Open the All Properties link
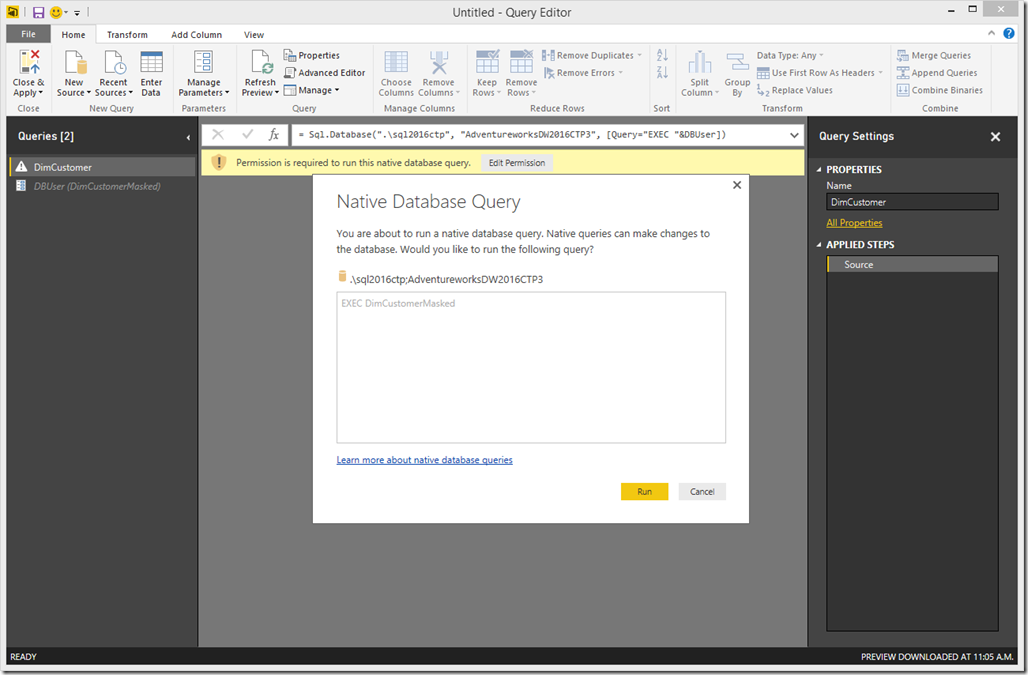 (x=854, y=223)
